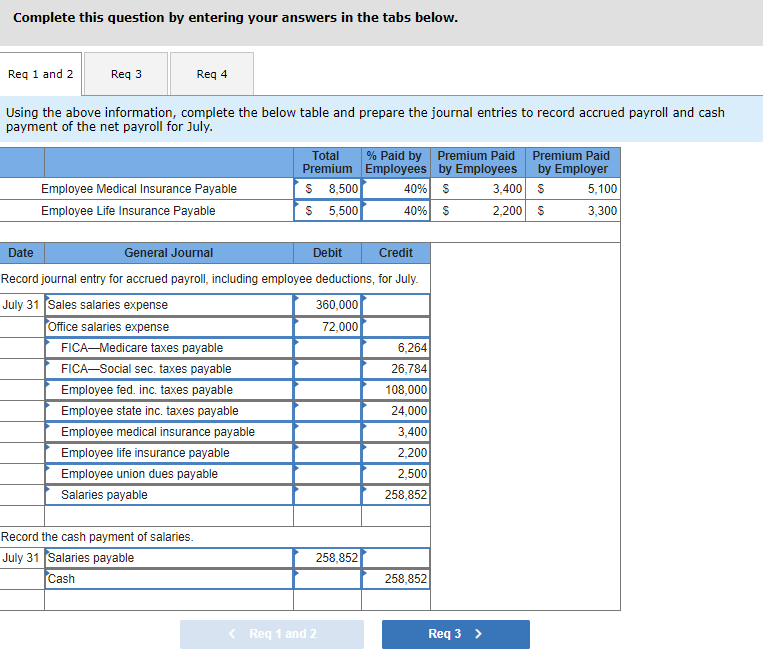The image size is (773, 655).
Task: Click the Req 3 next button
Action: pyautogui.click(x=456, y=634)
